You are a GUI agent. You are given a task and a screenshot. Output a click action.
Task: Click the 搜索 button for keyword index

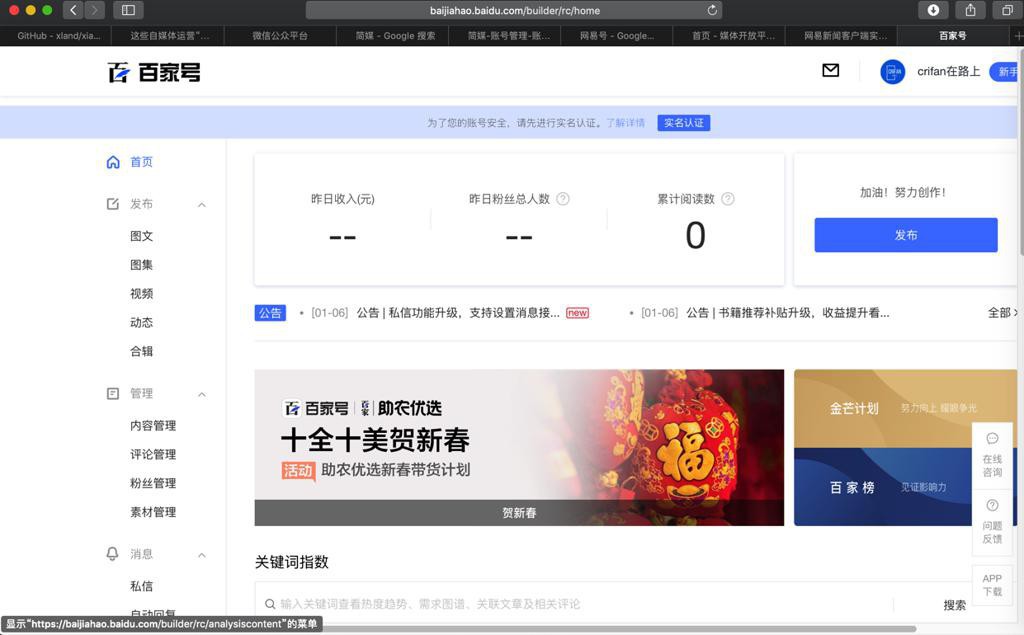point(954,605)
